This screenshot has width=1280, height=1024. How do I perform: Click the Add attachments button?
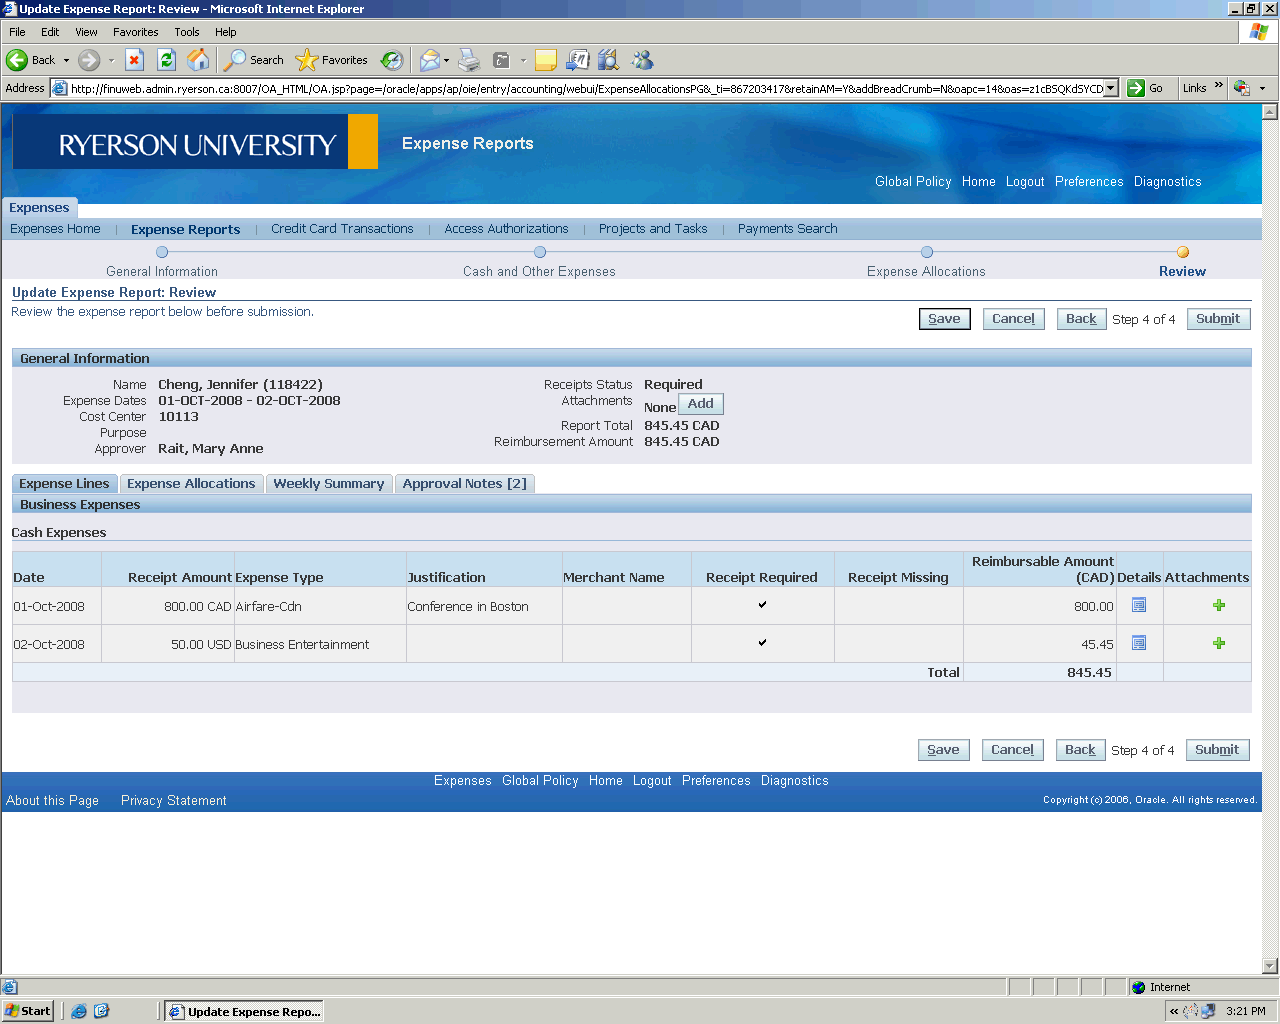700,404
